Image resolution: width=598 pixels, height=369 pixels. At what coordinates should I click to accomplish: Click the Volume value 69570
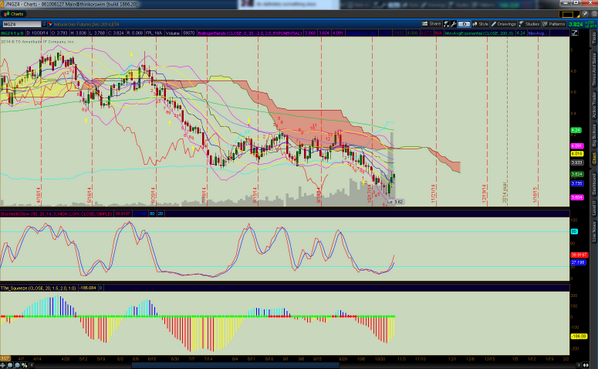[x=189, y=33]
